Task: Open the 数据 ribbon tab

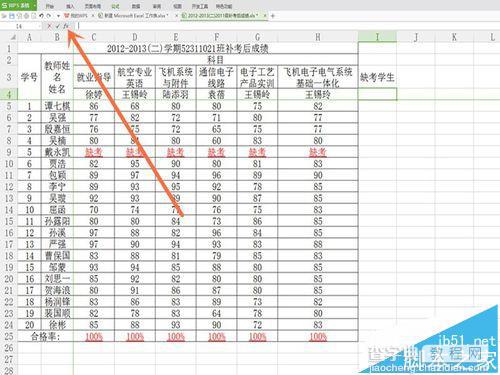Action: pyautogui.click(x=136, y=6)
